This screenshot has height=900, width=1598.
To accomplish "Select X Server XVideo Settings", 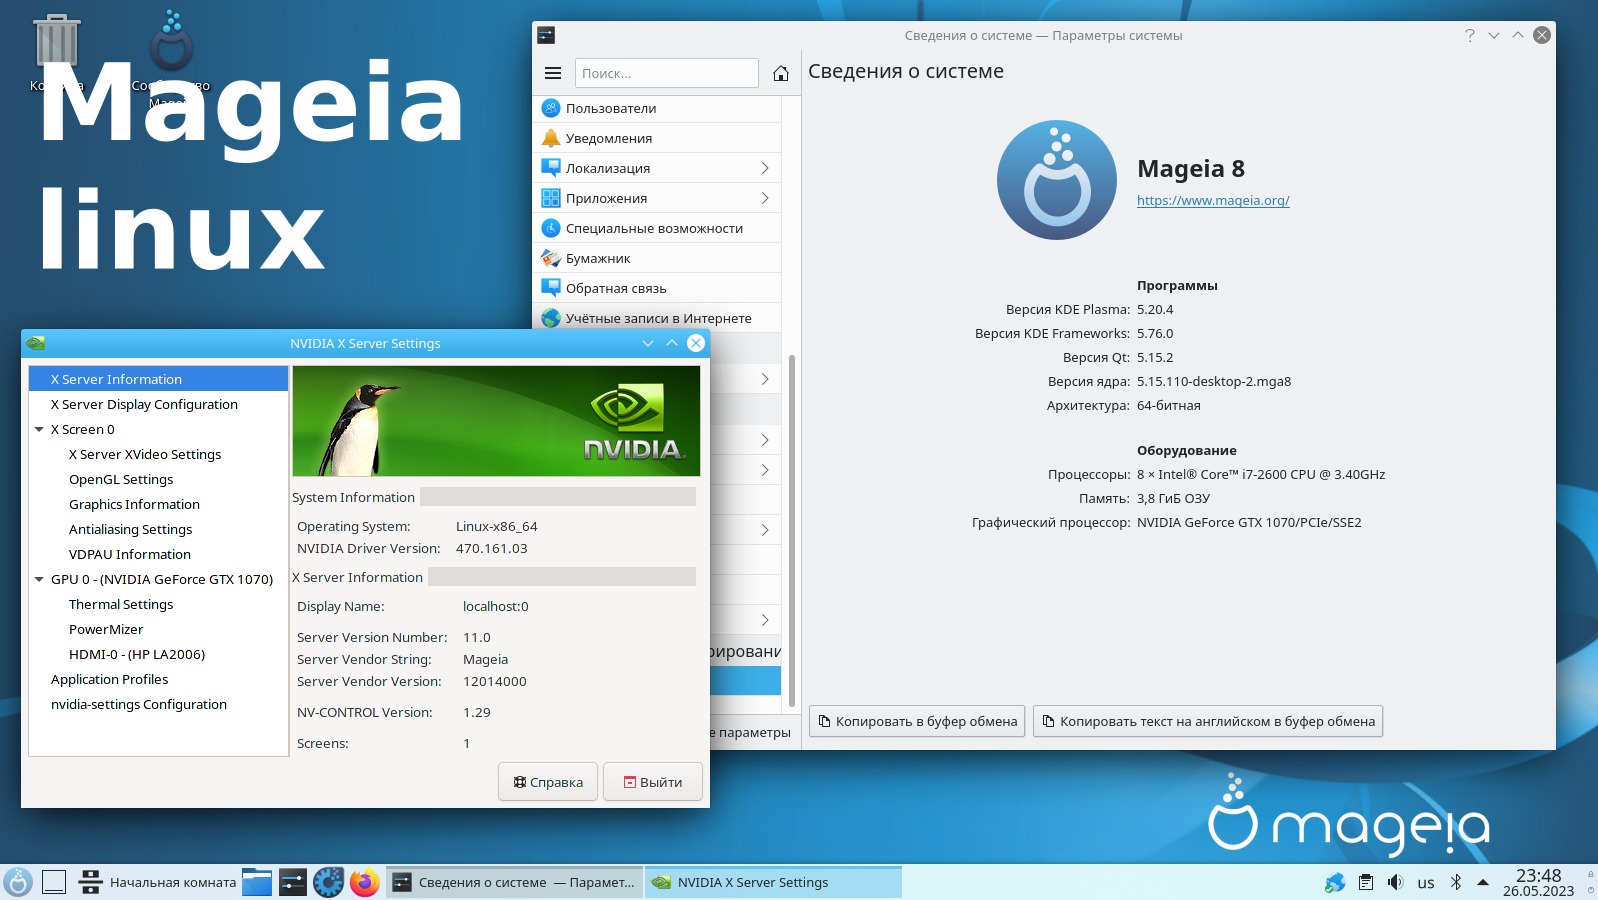I will tap(145, 454).
